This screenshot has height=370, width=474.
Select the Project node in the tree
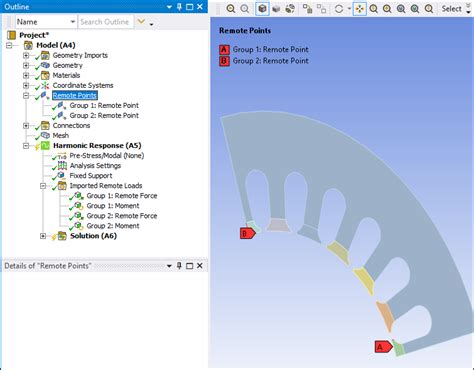[x=34, y=35]
